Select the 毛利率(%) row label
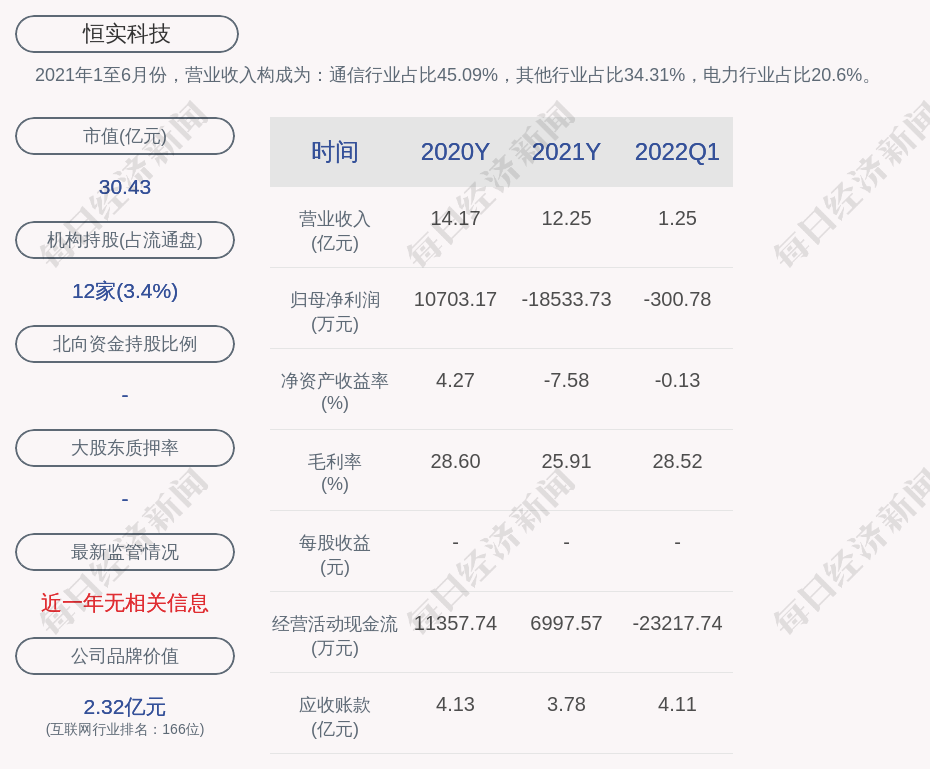Image resolution: width=930 pixels, height=769 pixels. point(335,473)
